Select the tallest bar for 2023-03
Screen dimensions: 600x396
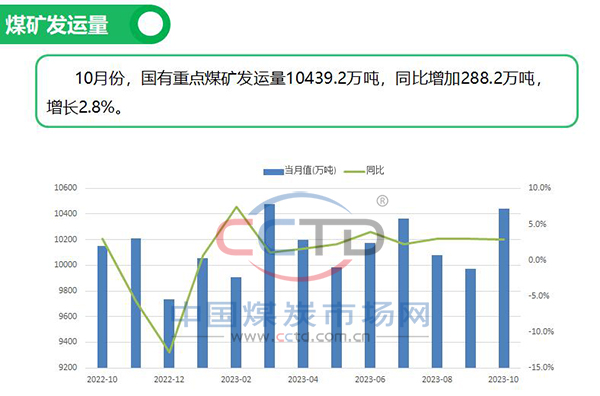pyautogui.click(x=269, y=286)
